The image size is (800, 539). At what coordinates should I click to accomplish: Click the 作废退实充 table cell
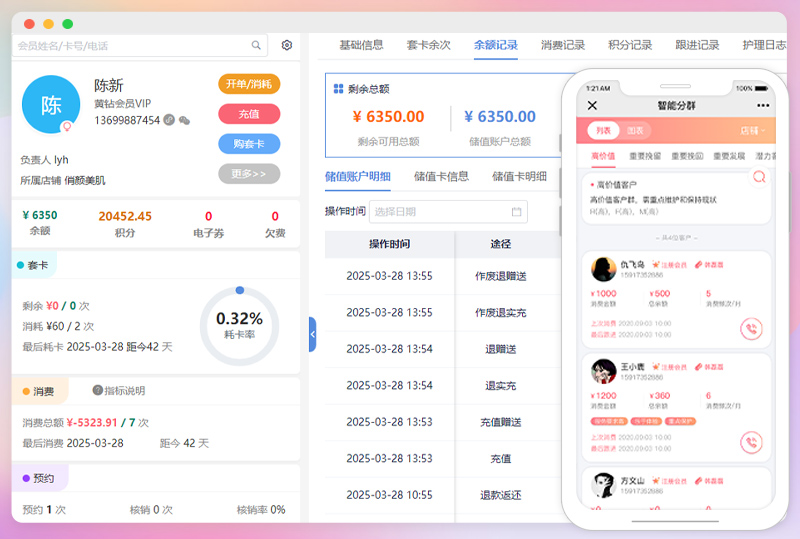coord(501,312)
